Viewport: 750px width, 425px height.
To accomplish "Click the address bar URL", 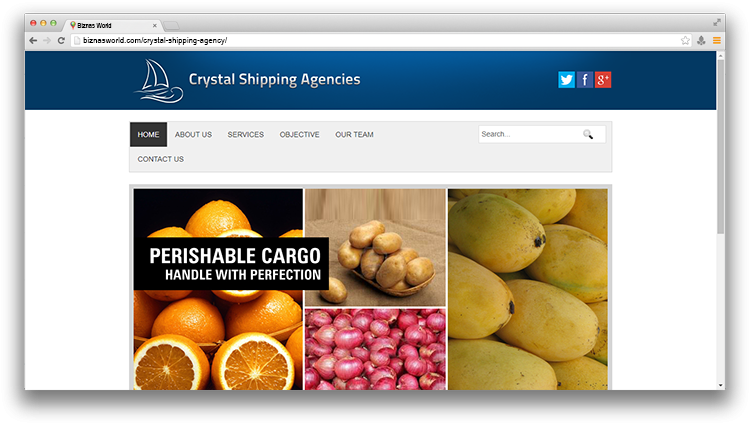I will 155,41.
